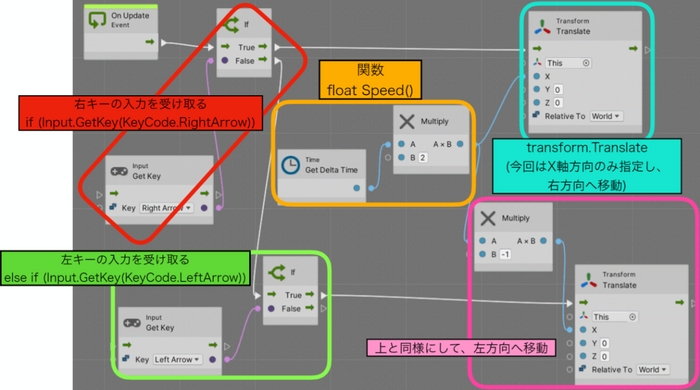Viewport: 700px width, 390px height.
Task: Click the Y value field on bottom Translate
Action: (x=604, y=343)
